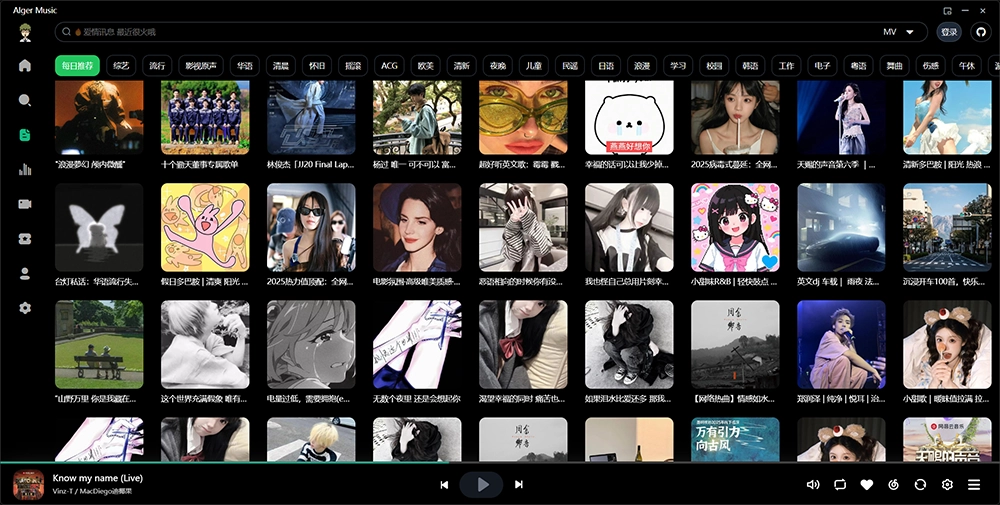Viewport: 1000px width, 505px height.
Task: Toggle the repeat play mode icon
Action: click(x=840, y=485)
